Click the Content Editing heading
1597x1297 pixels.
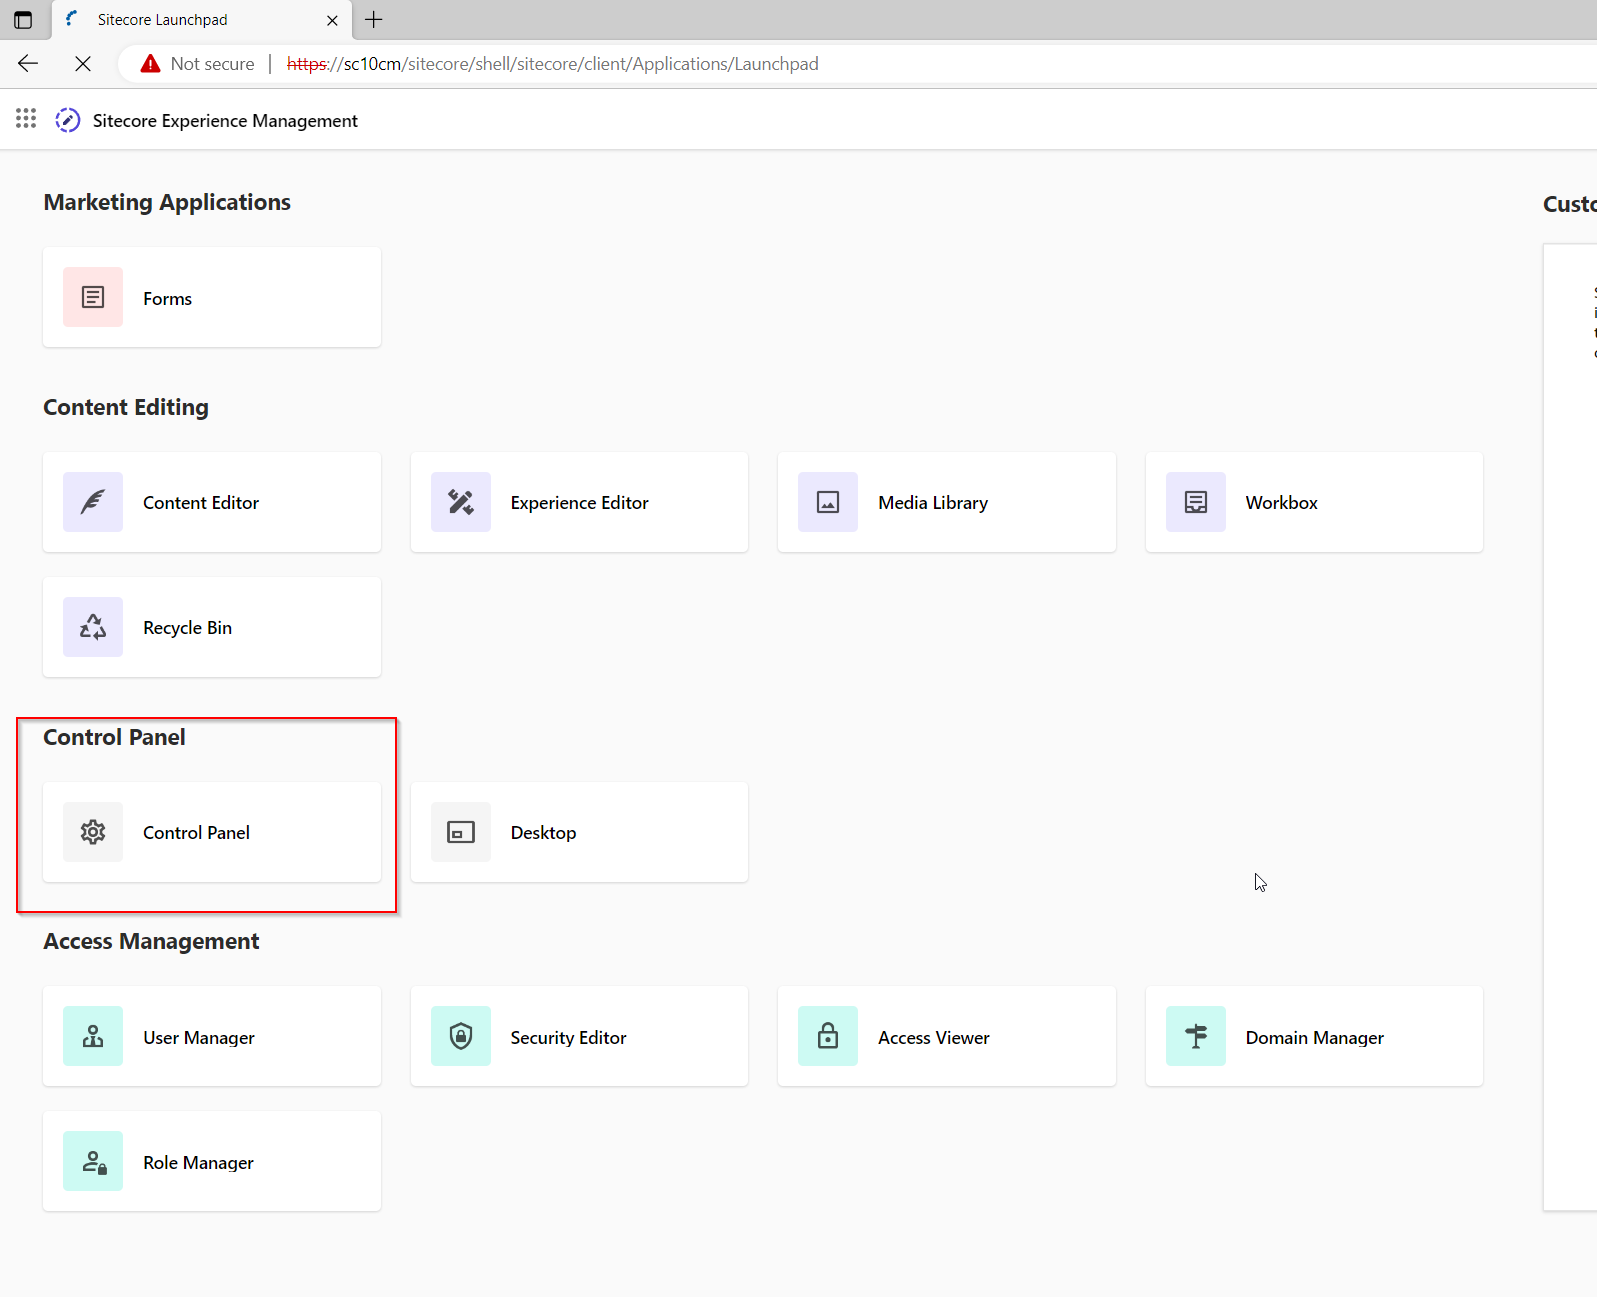(x=126, y=407)
